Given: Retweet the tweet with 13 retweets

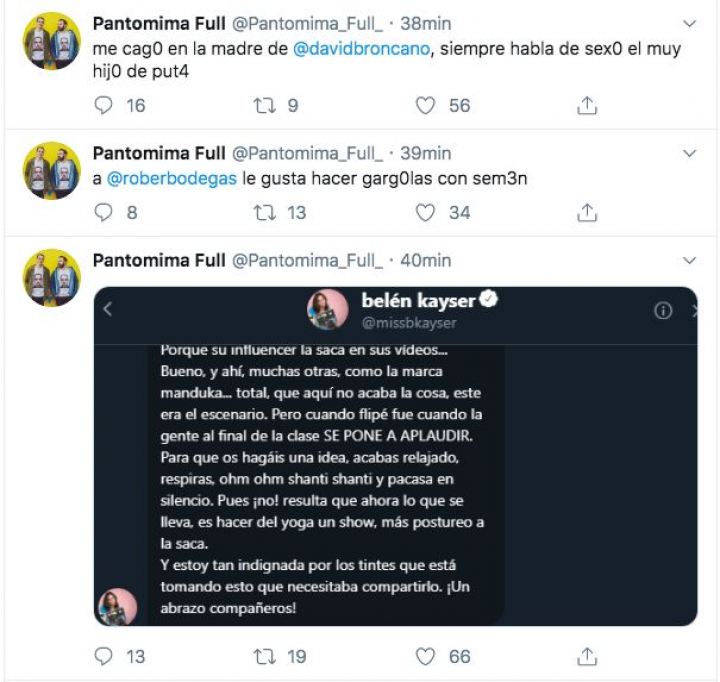Looking at the screenshot, I should [x=264, y=212].
